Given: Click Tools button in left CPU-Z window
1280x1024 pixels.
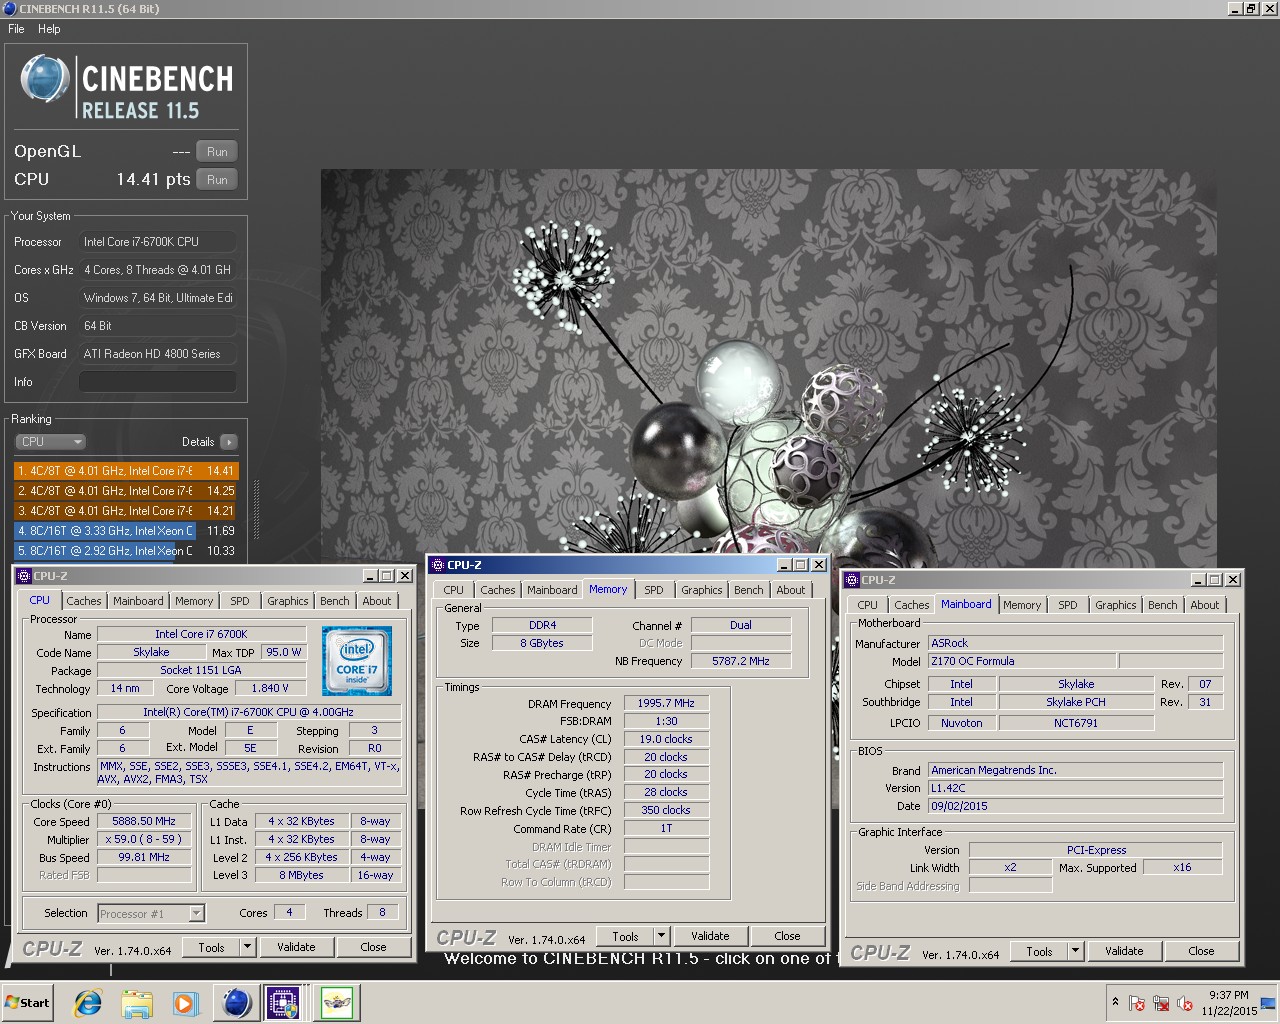Looking at the screenshot, I should pos(212,947).
